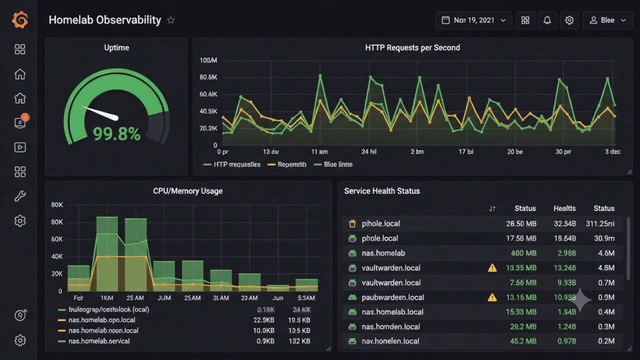Click the 99.8% uptime gauge value
This screenshot has width=640, height=360.
117,134
